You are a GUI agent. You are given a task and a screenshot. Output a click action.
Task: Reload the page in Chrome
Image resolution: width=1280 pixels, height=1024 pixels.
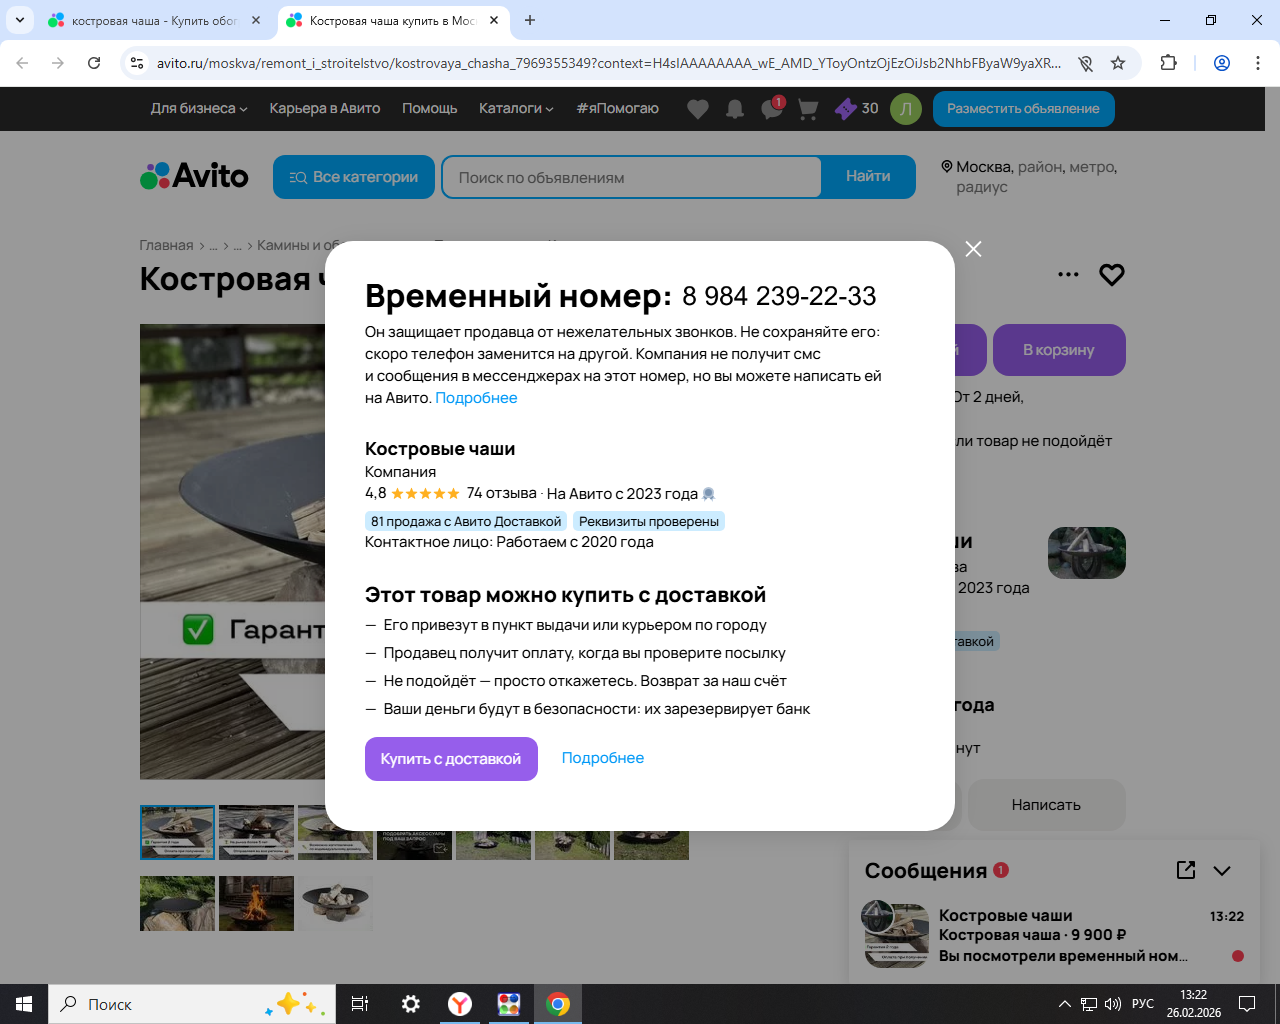94,63
